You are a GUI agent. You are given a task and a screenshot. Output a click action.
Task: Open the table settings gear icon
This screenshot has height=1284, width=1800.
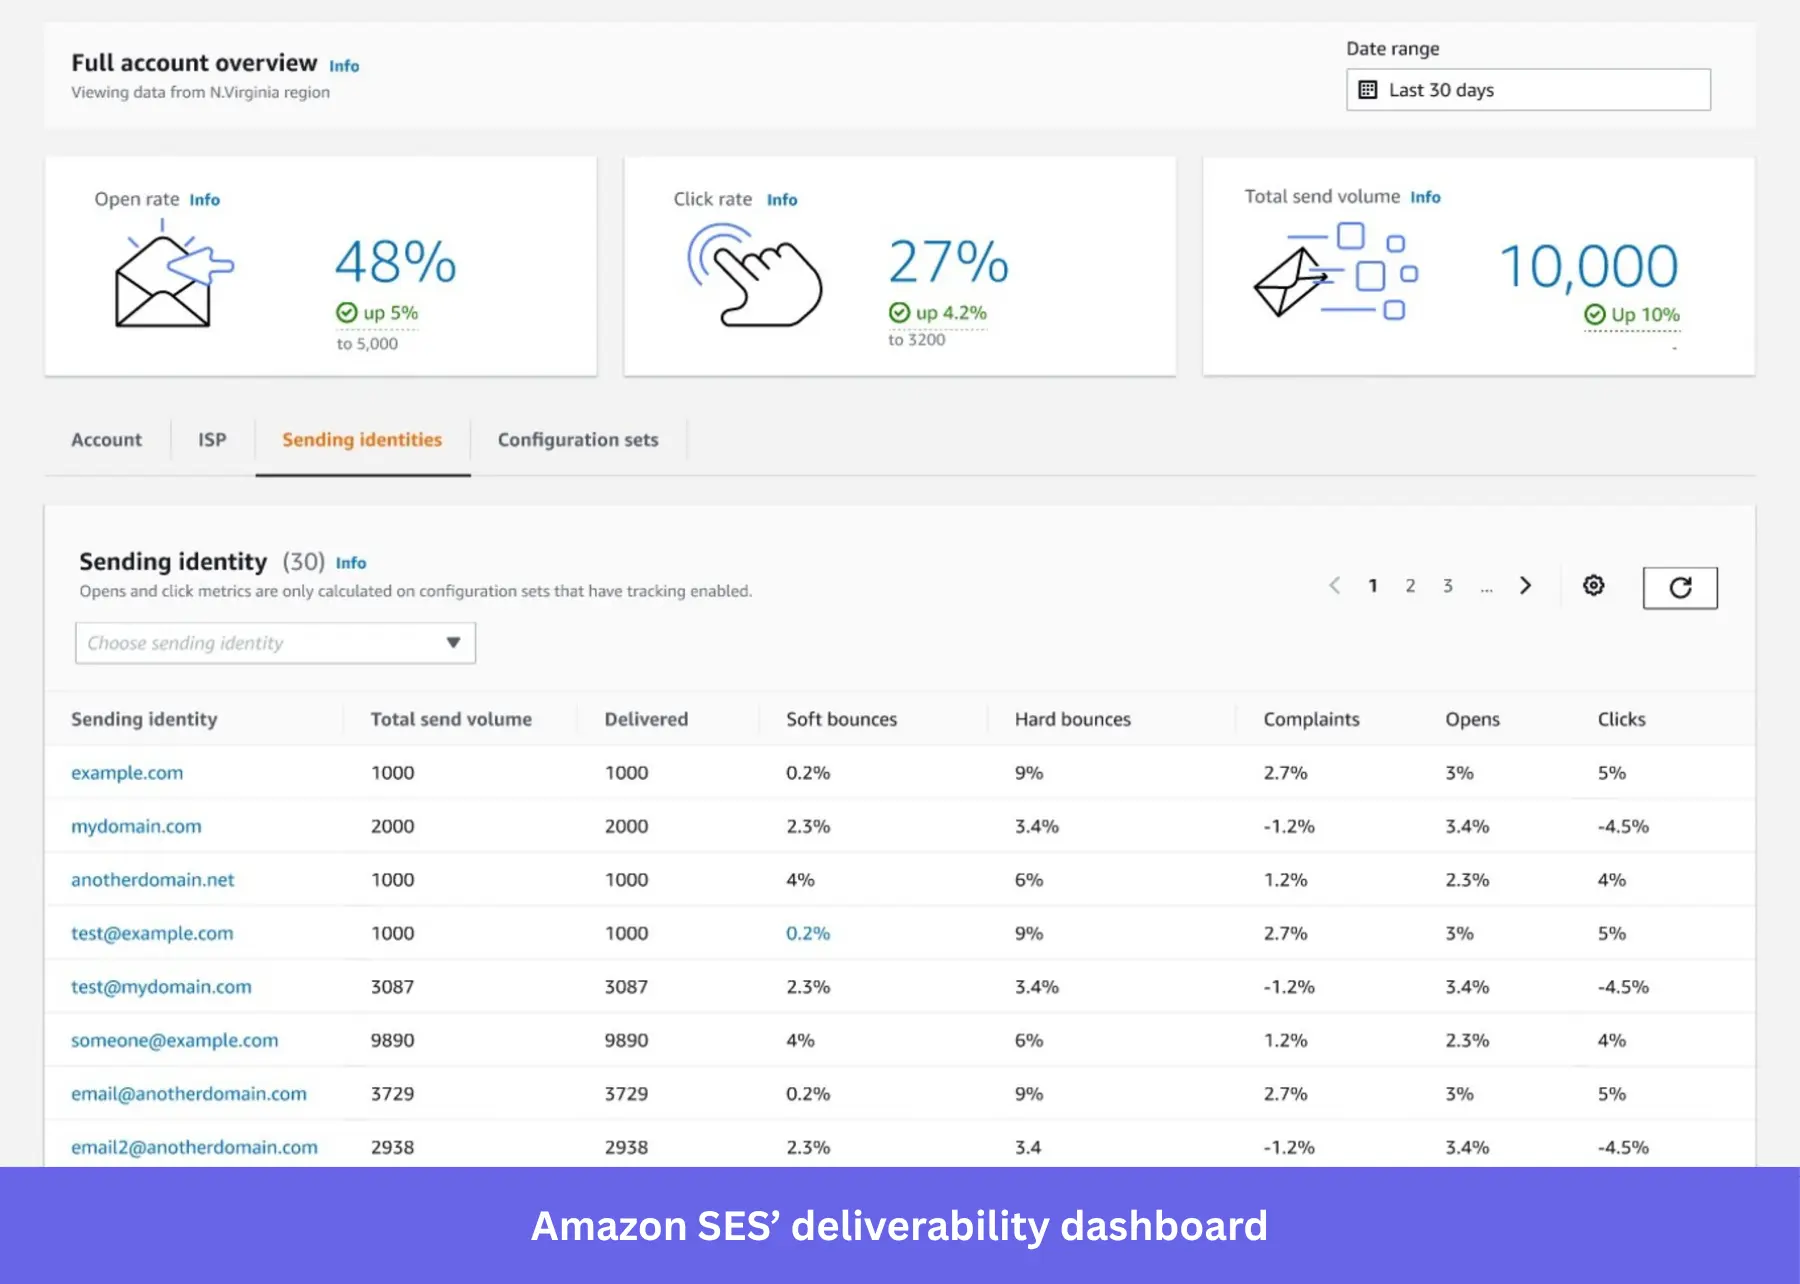click(x=1594, y=585)
